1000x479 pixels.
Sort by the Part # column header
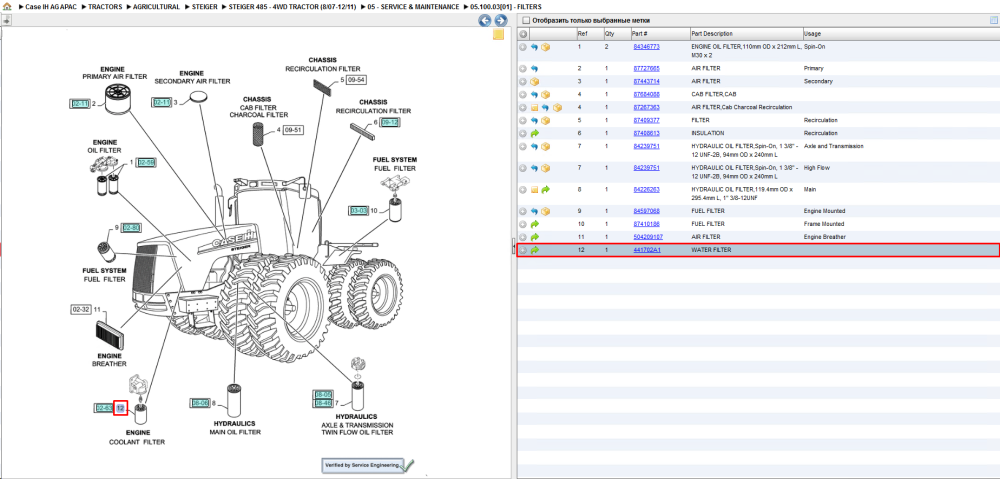coord(659,34)
